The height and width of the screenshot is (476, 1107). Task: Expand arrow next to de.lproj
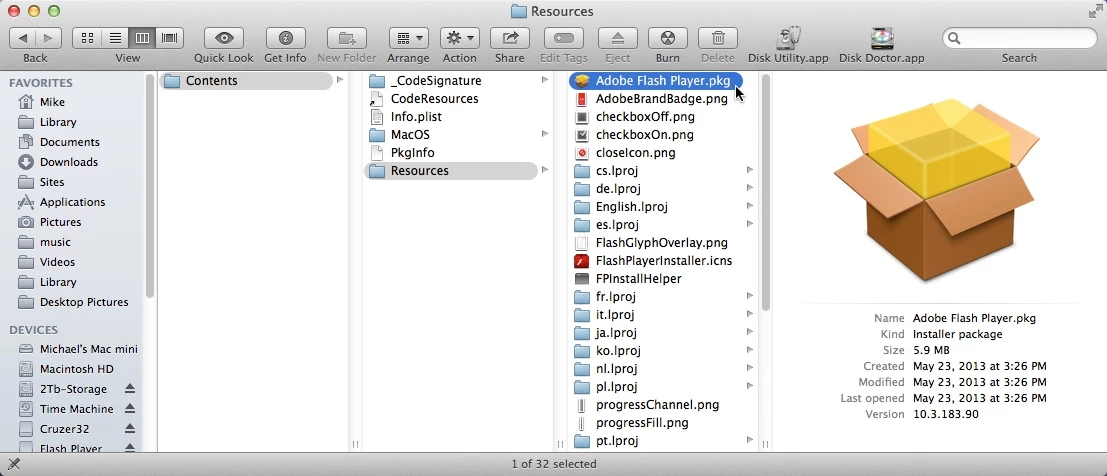(750, 189)
